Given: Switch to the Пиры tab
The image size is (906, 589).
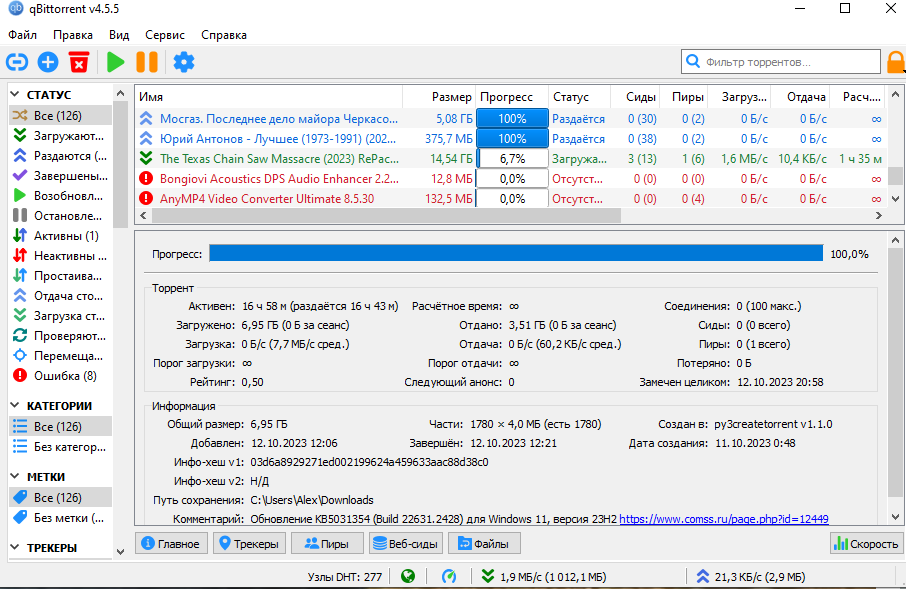Looking at the screenshot, I should tap(327, 543).
